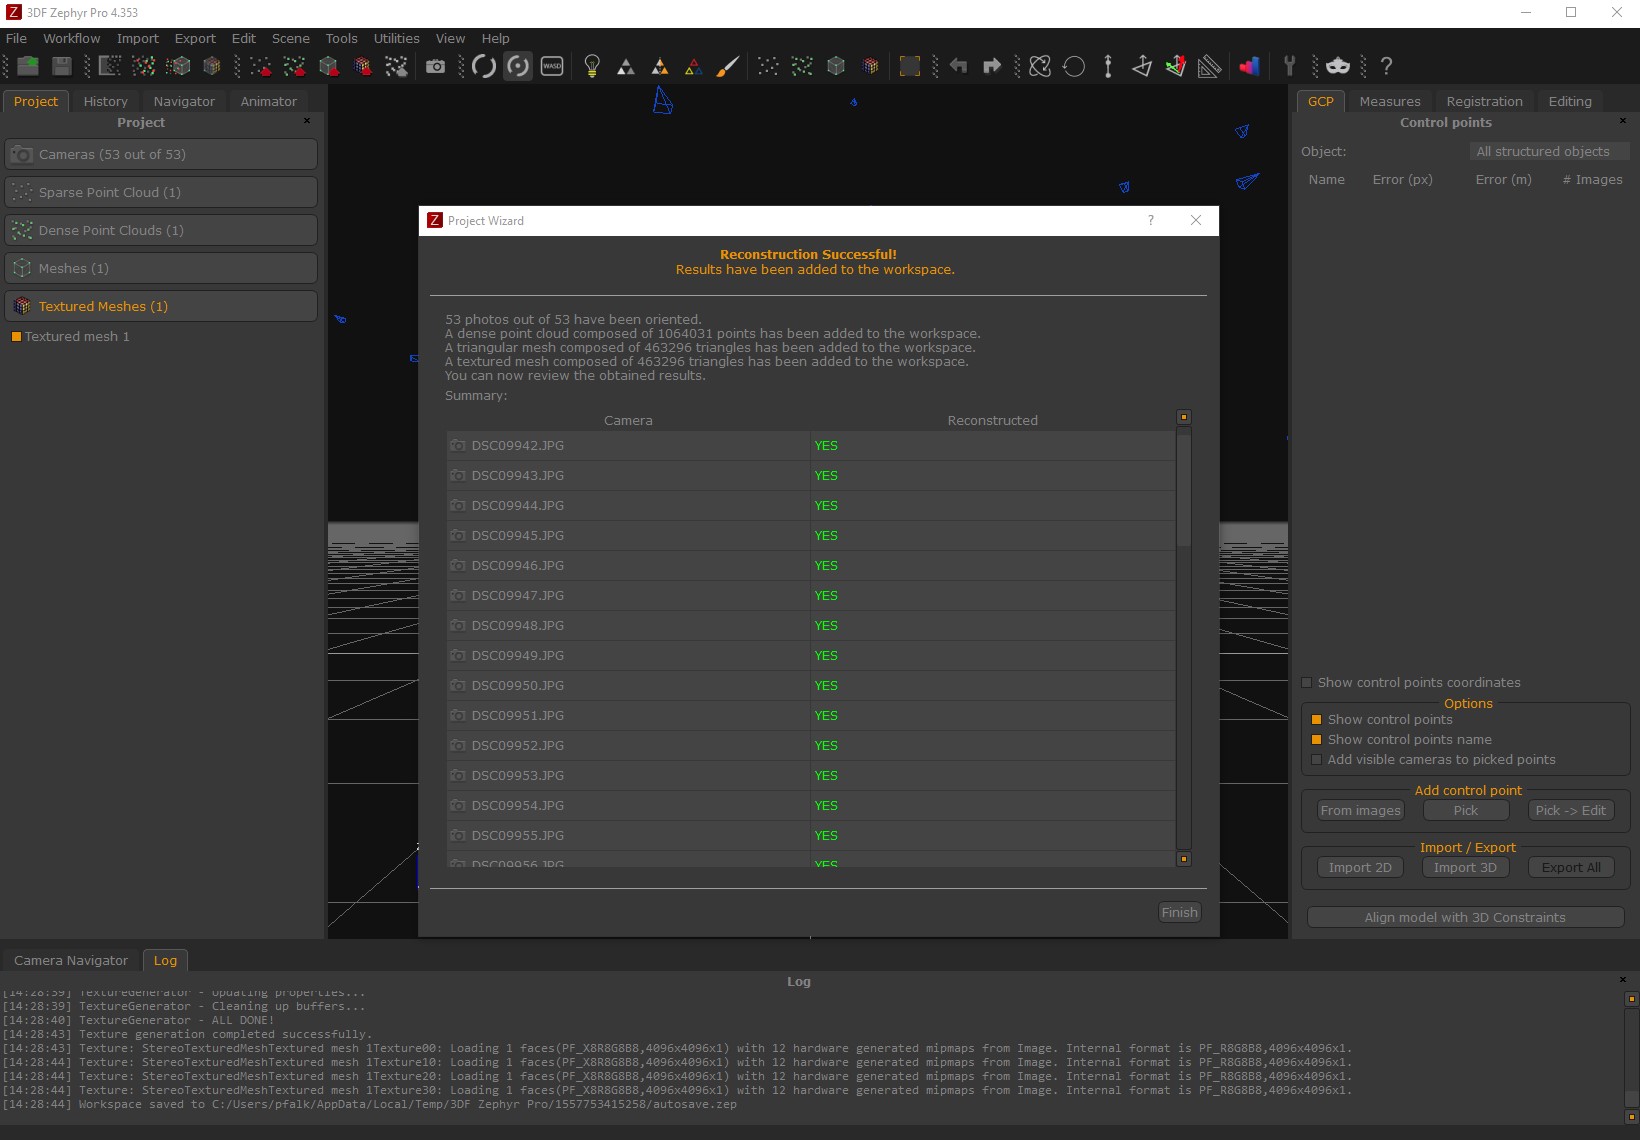1640x1140 pixels.
Task: Click the question mark help icon
Action: coord(1386,66)
